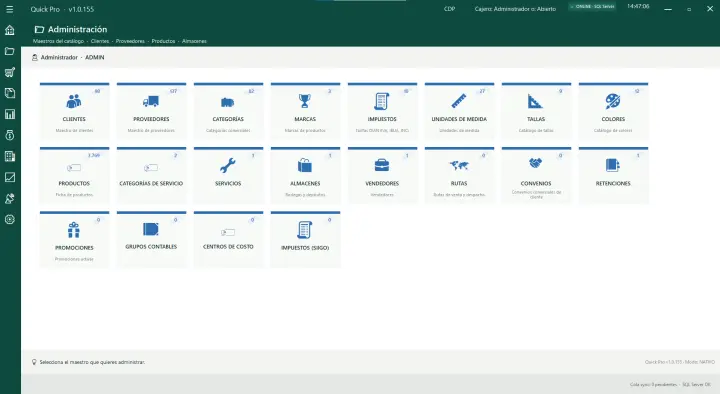Viewport: 720px width, 394px height.
Task: Click 'Selecciona el maestro que quieres administrar' hint
Action: pyautogui.click(x=92, y=362)
